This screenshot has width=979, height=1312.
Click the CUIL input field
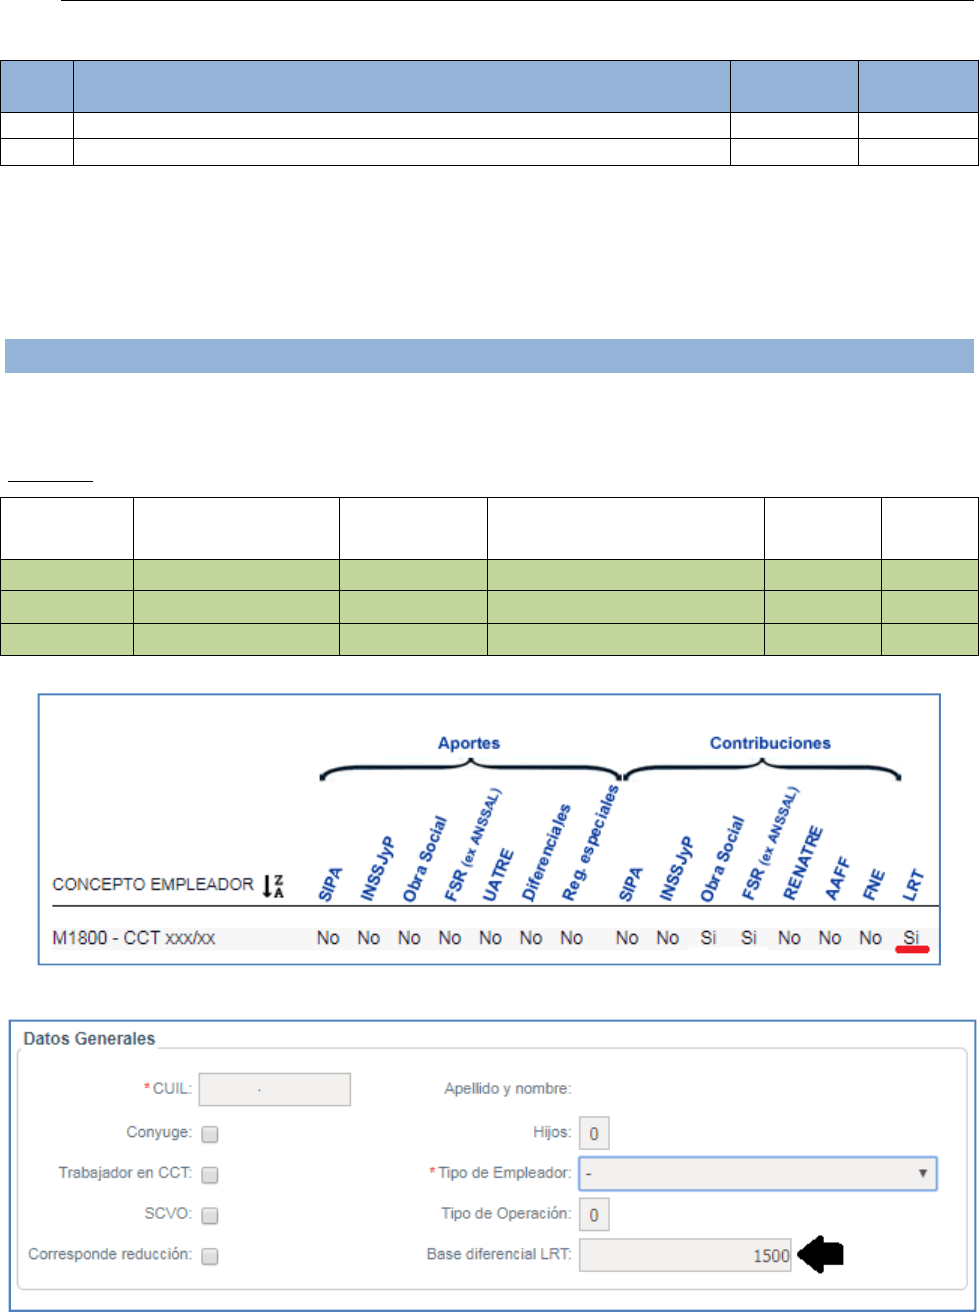tap(275, 1091)
